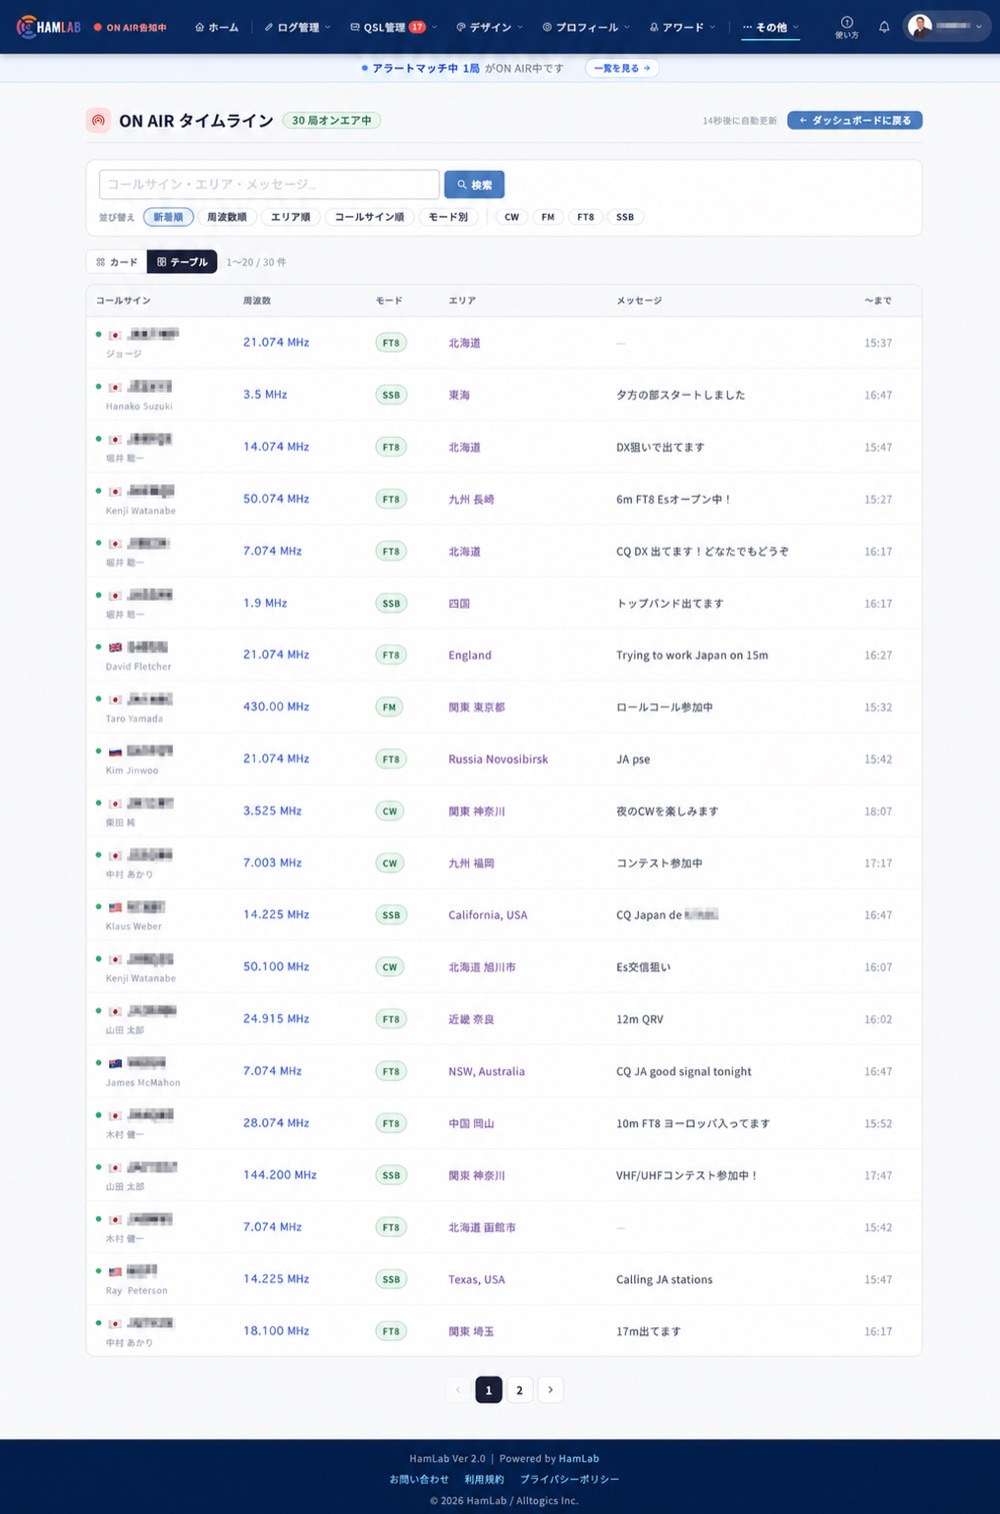Viewport: 1000px width, 1514px height.
Task: Click the 四国 area link
Action: (459, 603)
